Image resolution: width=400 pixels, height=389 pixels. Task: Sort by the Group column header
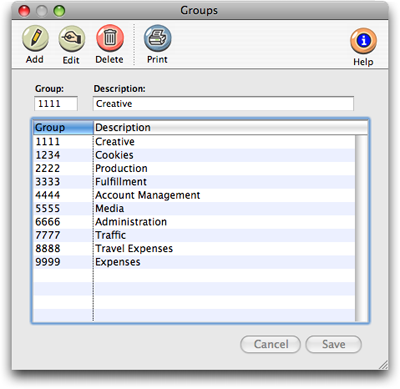click(x=63, y=128)
